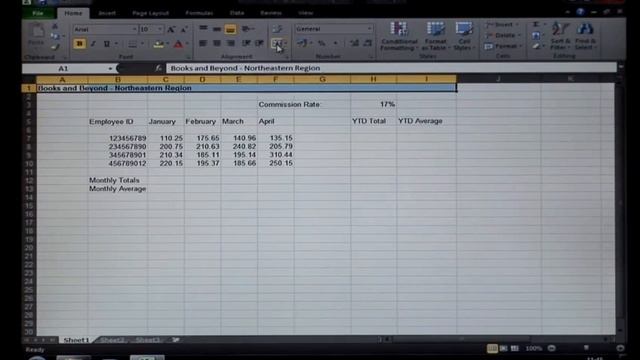Click the Merge & Center icon
The image size is (640, 360).
pyautogui.click(x=276, y=43)
